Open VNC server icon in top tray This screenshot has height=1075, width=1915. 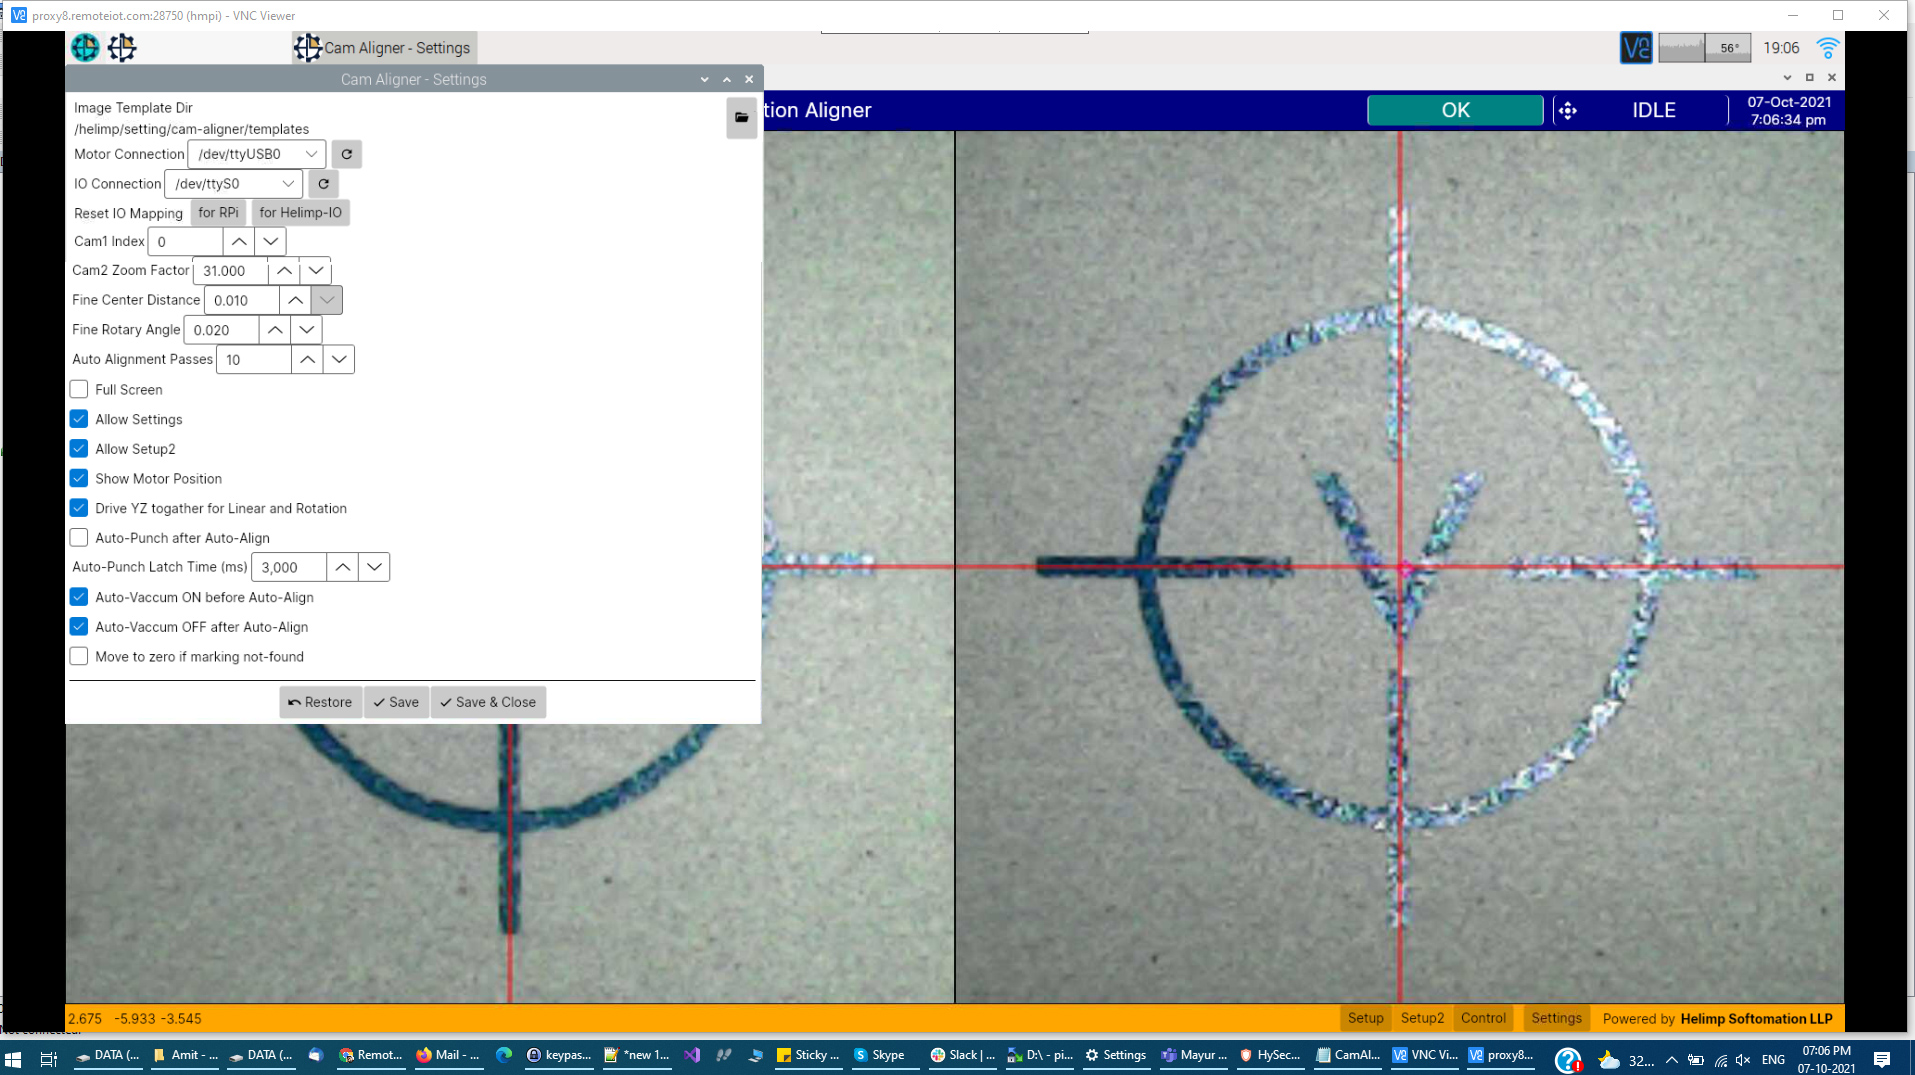pyautogui.click(x=1635, y=48)
